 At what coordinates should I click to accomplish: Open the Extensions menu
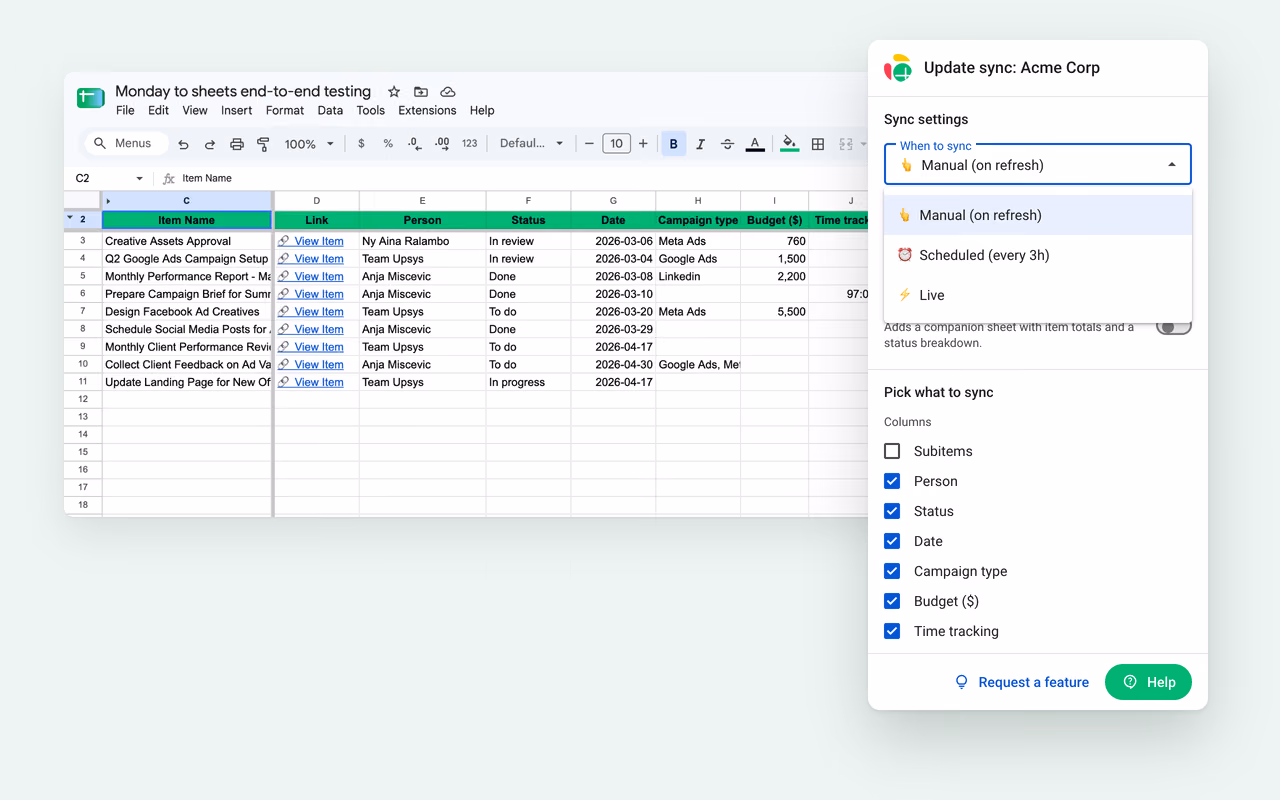click(x=427, y=111)
